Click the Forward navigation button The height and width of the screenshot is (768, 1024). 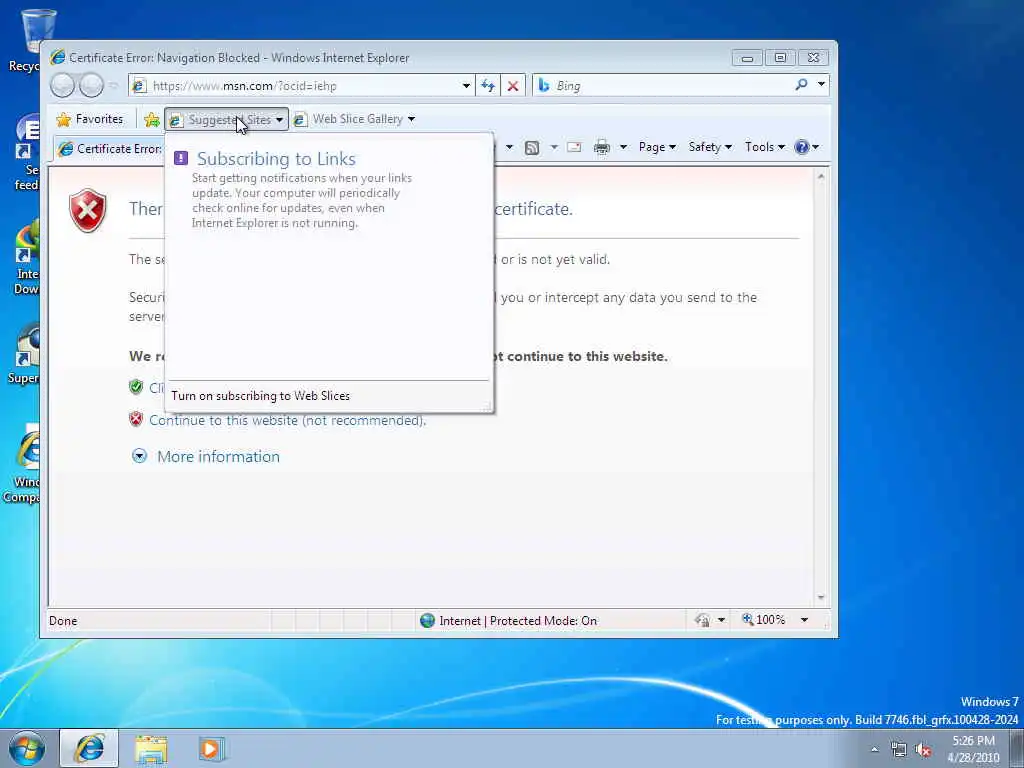[x=91, y=86]
